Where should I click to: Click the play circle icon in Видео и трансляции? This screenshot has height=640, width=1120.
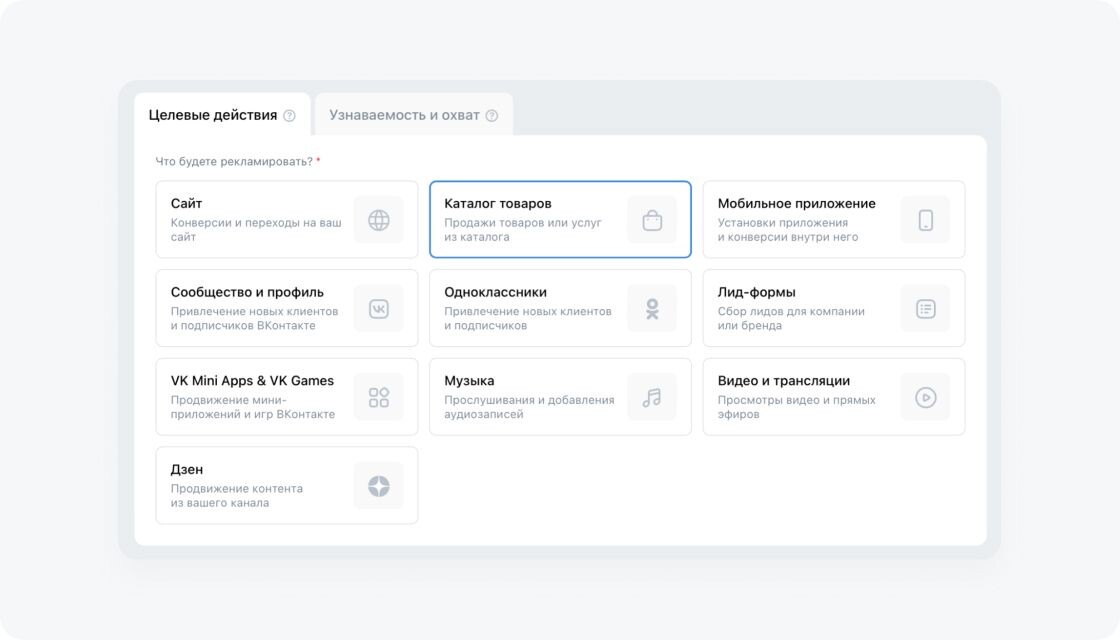[926, 397]
